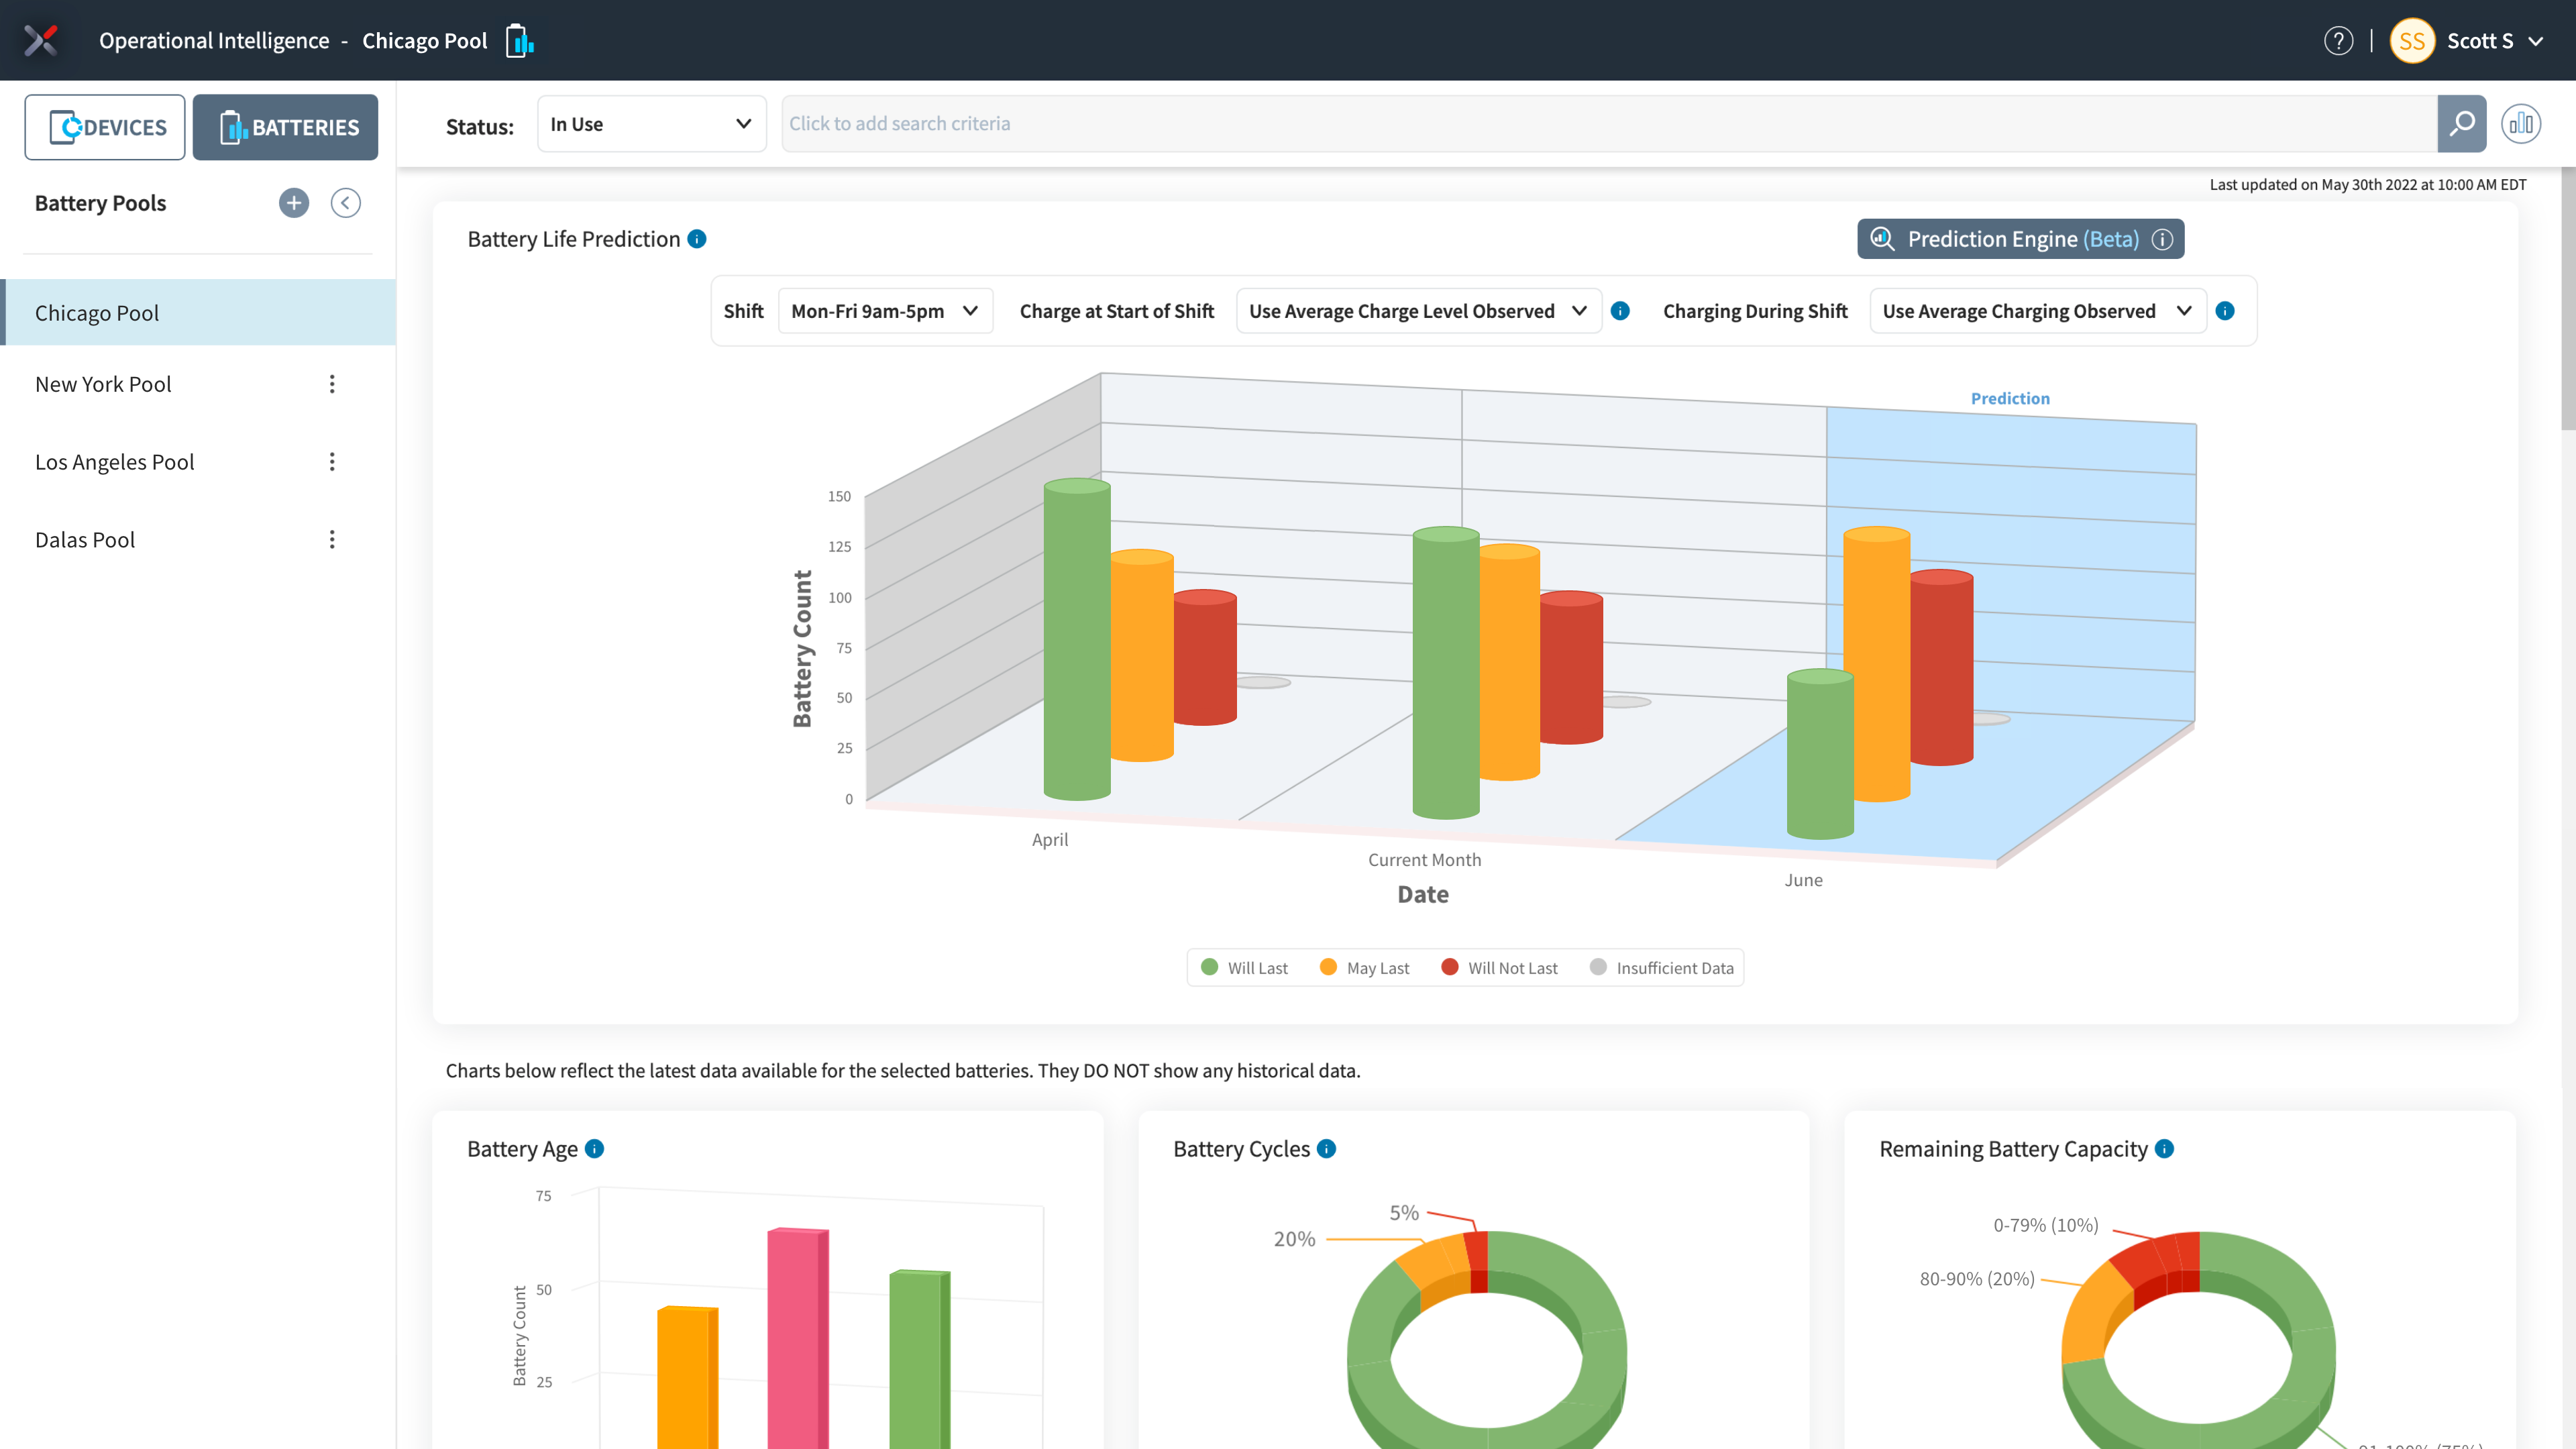This screenshot has width=2576, height=1449.
Task: Click the Current Month axis label
Action: (x=1424, y=860)
